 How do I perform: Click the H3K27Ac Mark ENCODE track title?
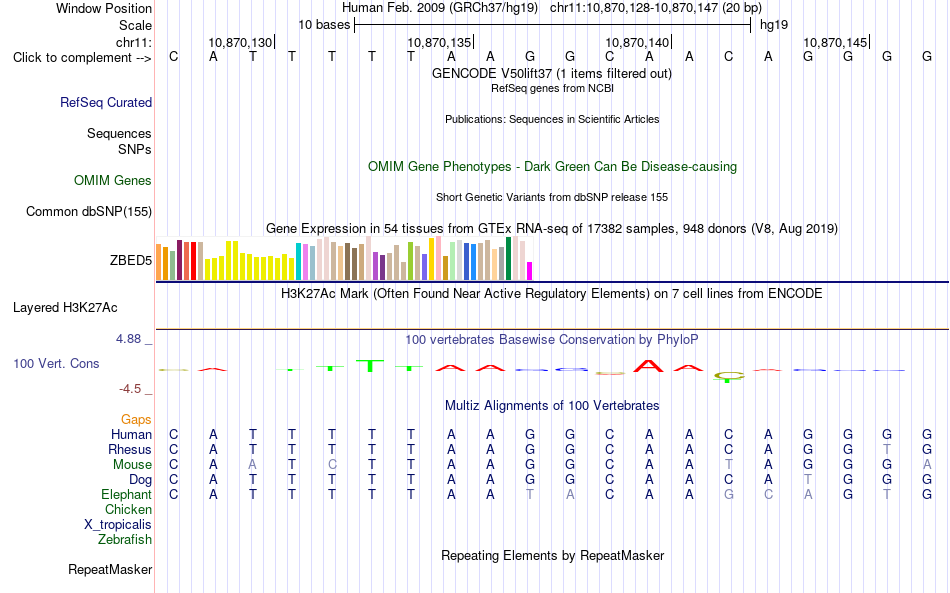(x=552, y=294)
